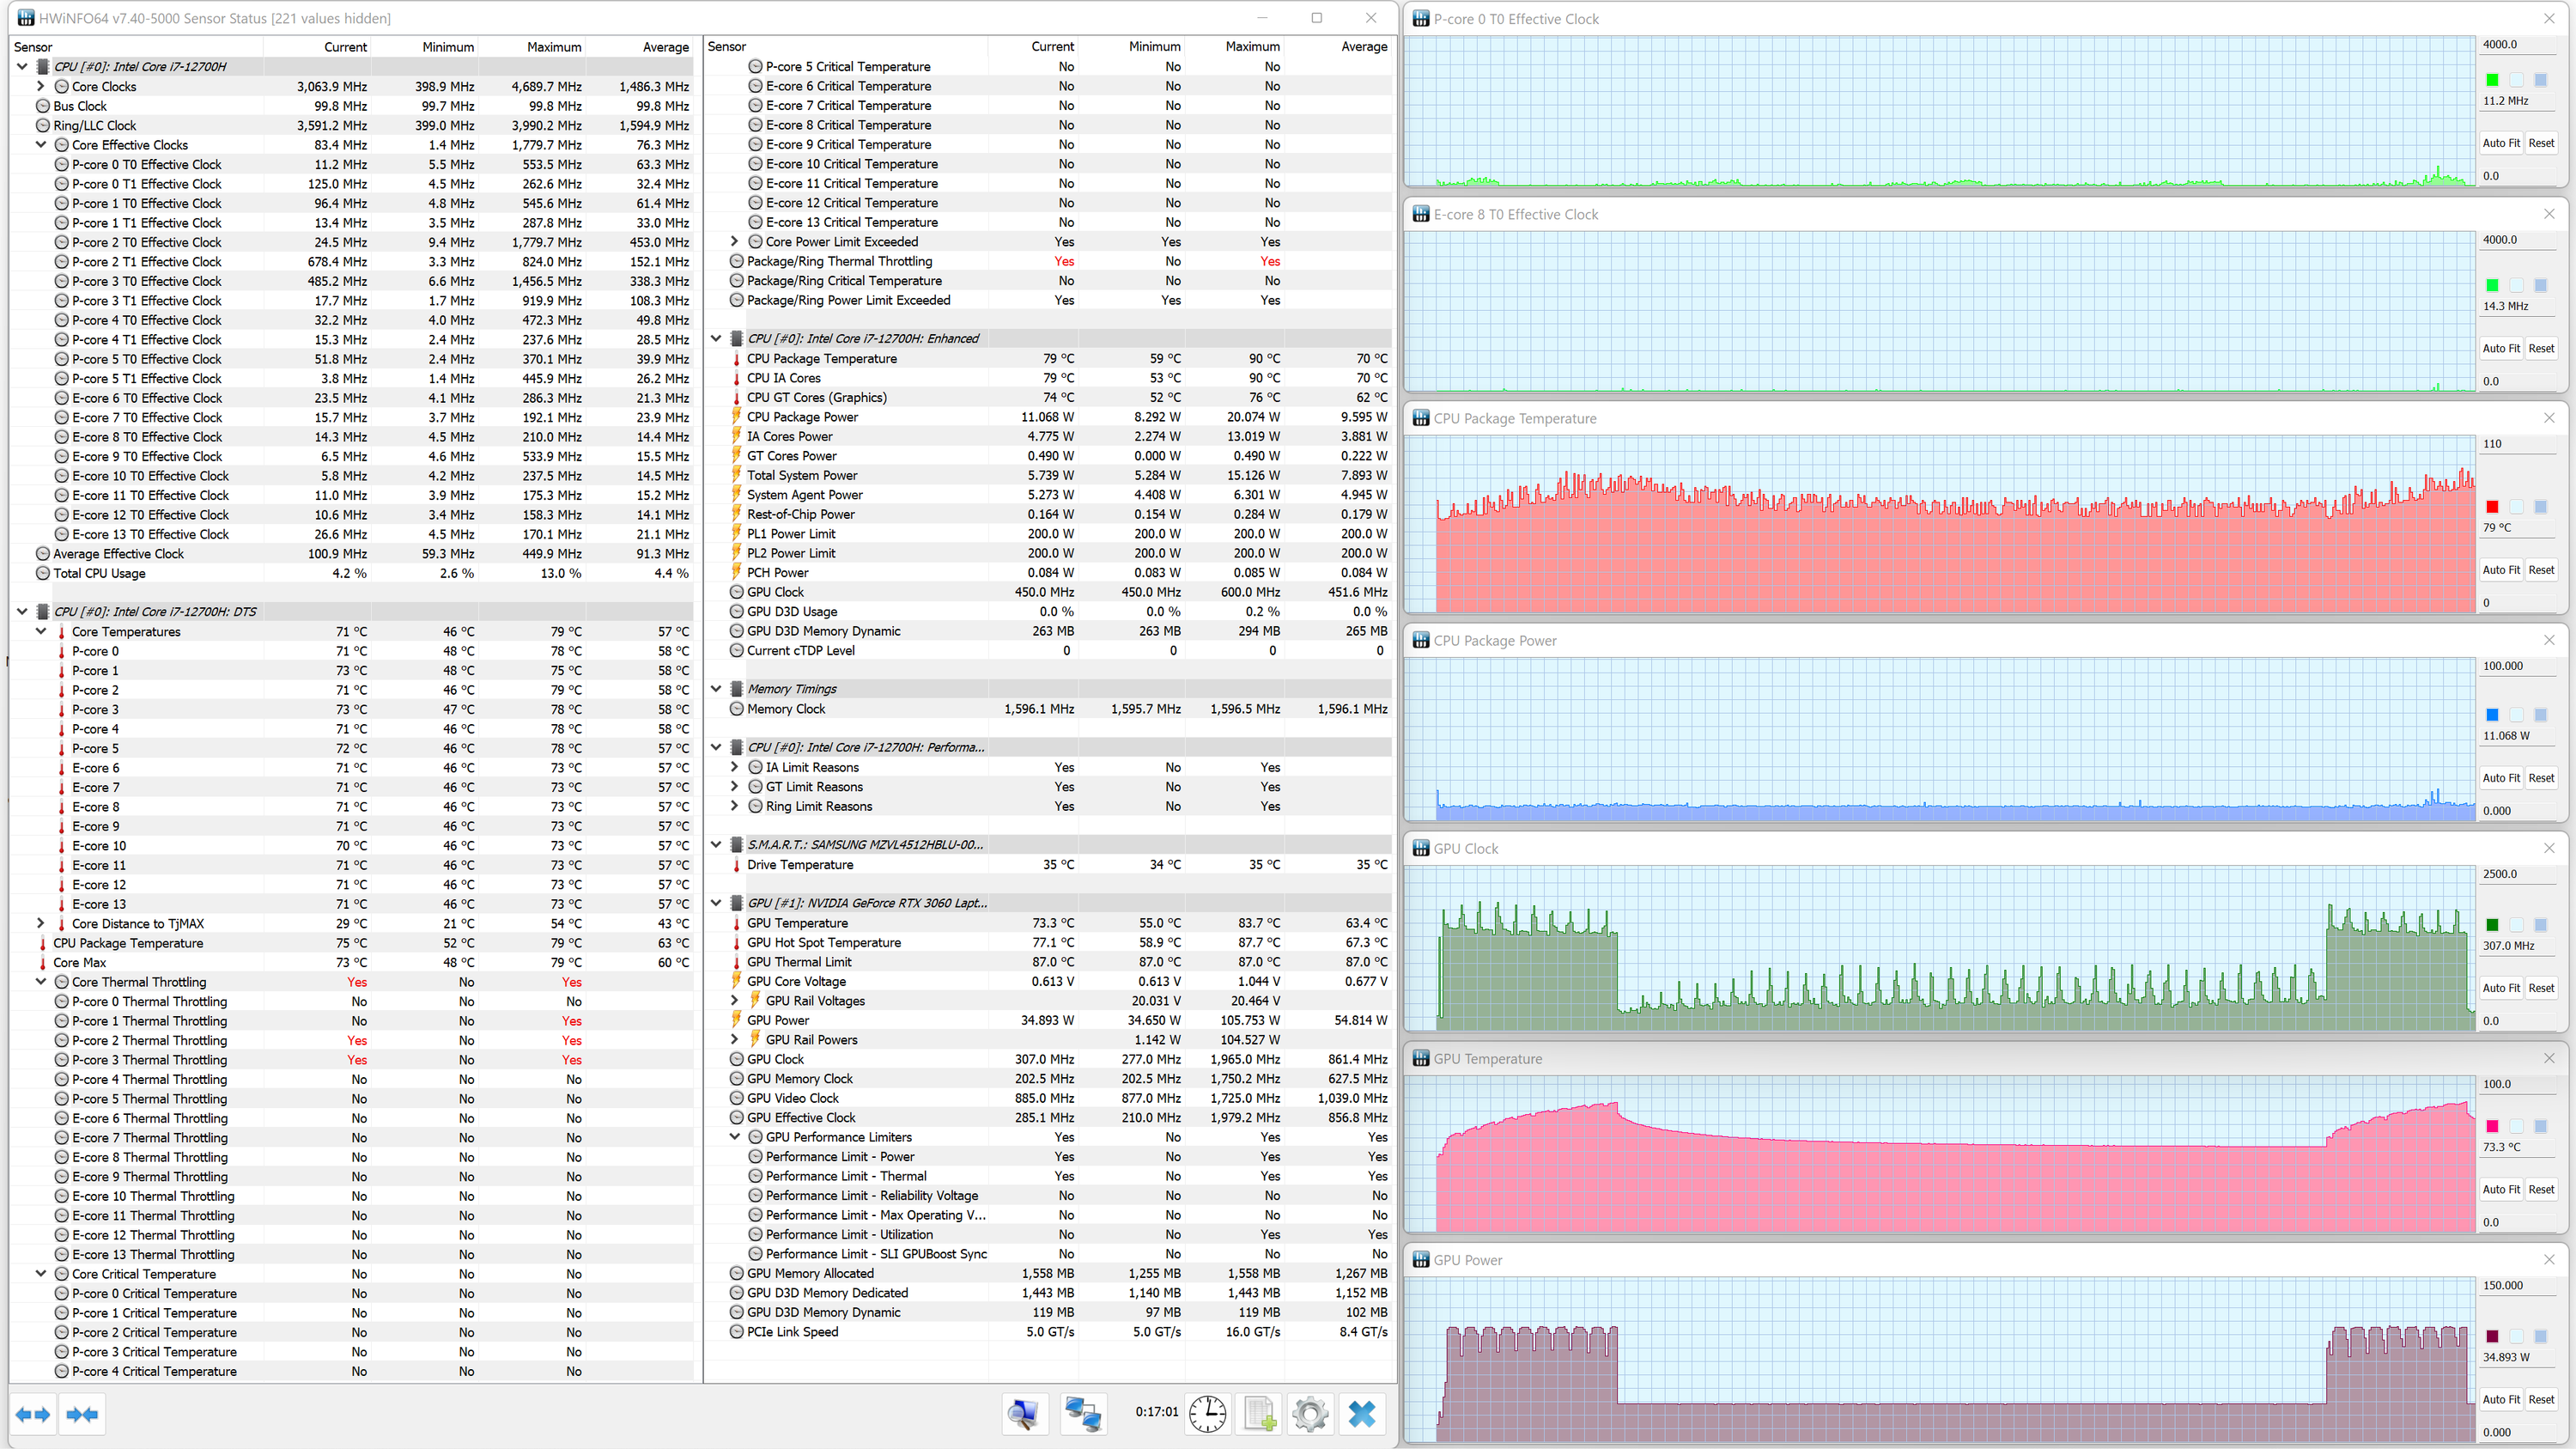This screenshot has height=1449, width=2576.
Task: Click the blue X icon in bottom toolbar
Action: pyautogui.click(x=1361, y=1414)
